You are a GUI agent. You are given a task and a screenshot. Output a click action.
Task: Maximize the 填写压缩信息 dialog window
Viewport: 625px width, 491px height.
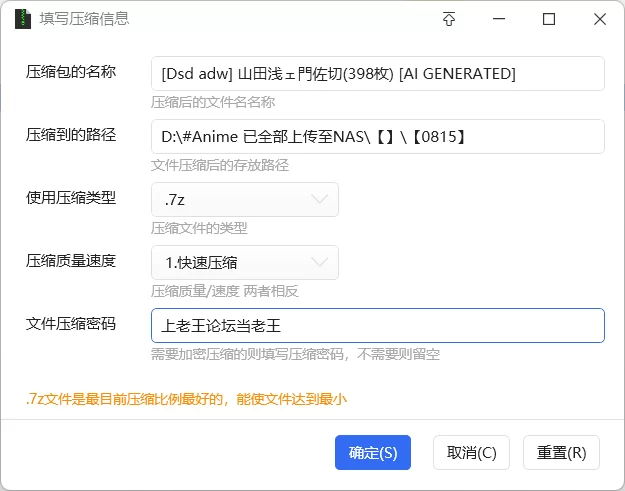[x=549, y=19]
